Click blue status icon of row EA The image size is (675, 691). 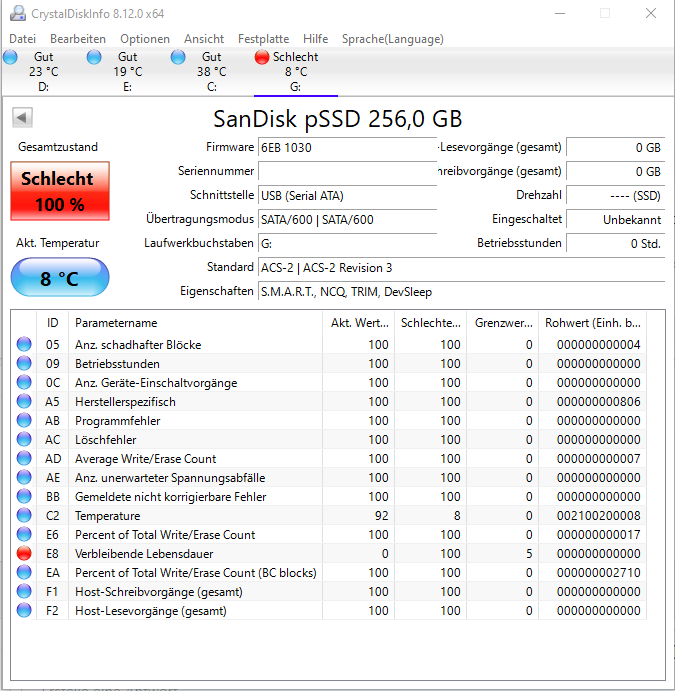click(24, 572)
